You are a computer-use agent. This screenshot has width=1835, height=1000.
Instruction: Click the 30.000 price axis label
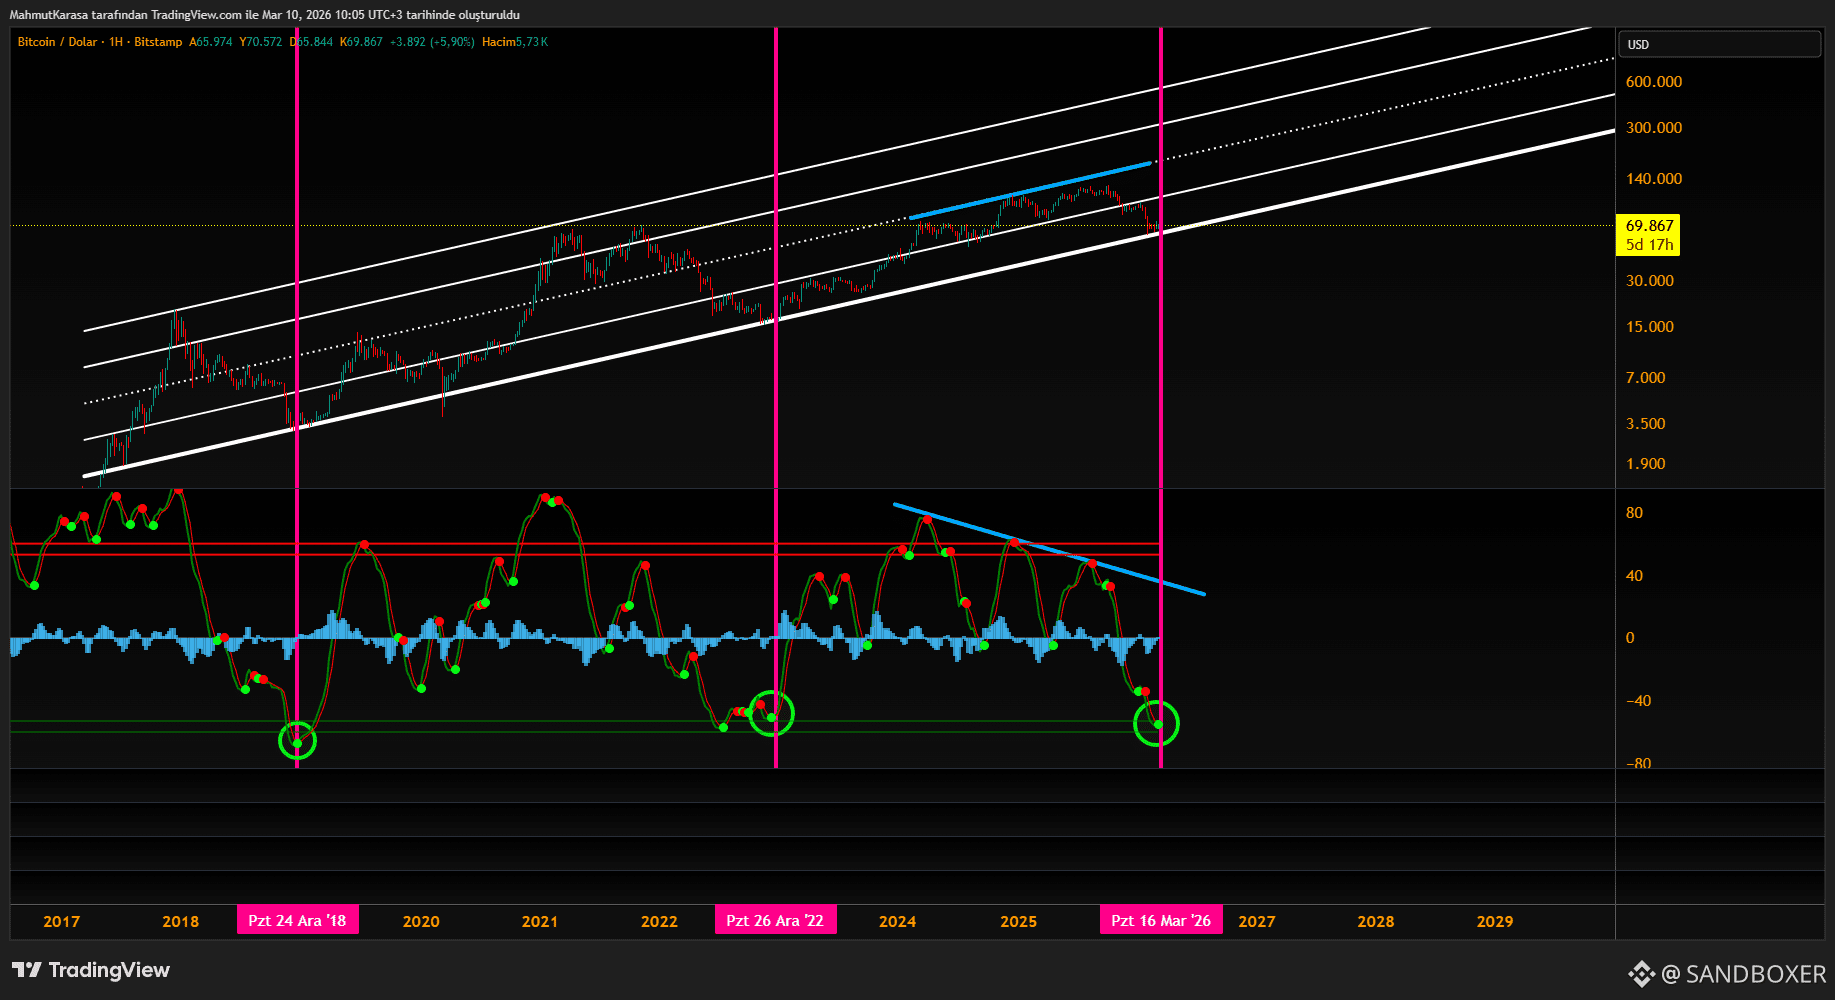pos(1650,281)
